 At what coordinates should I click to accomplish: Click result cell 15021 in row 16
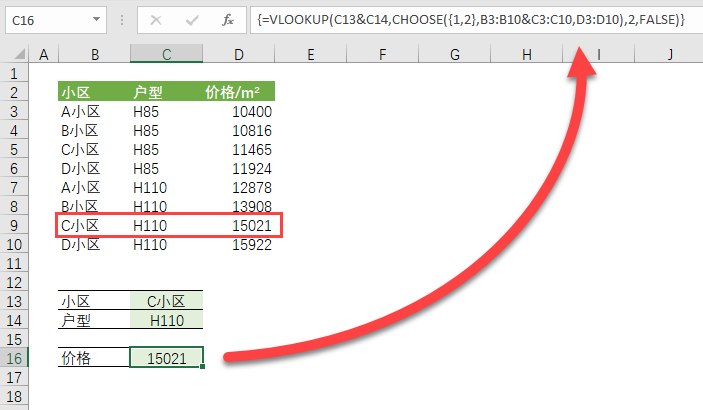coord(166,358)
